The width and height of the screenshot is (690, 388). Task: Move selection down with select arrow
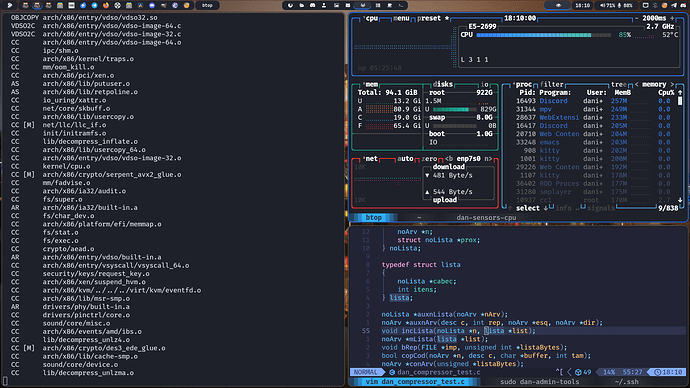pos(546,208)
